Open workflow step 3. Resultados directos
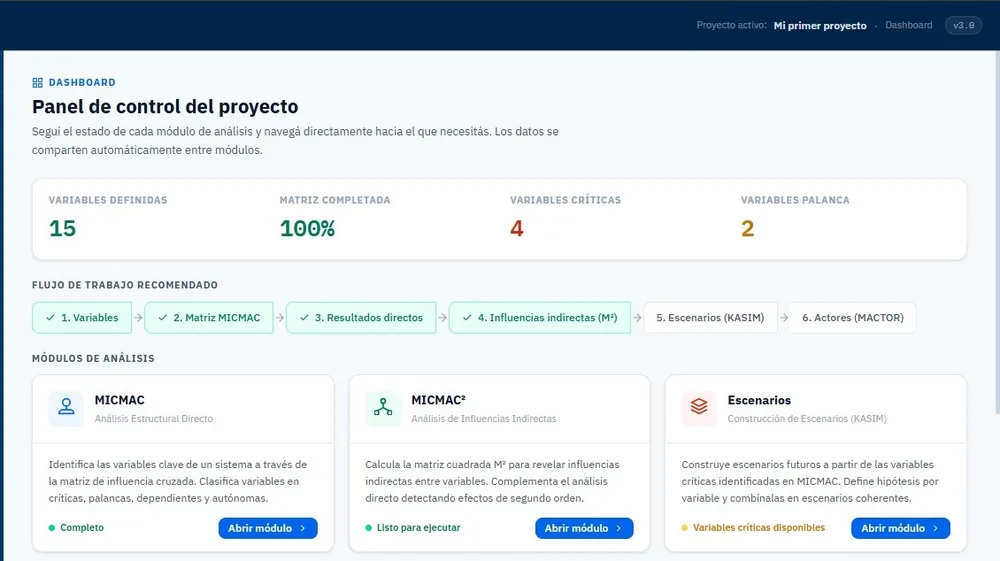The width and height of the screenshot is (1000, 561). tap(362, 317)
